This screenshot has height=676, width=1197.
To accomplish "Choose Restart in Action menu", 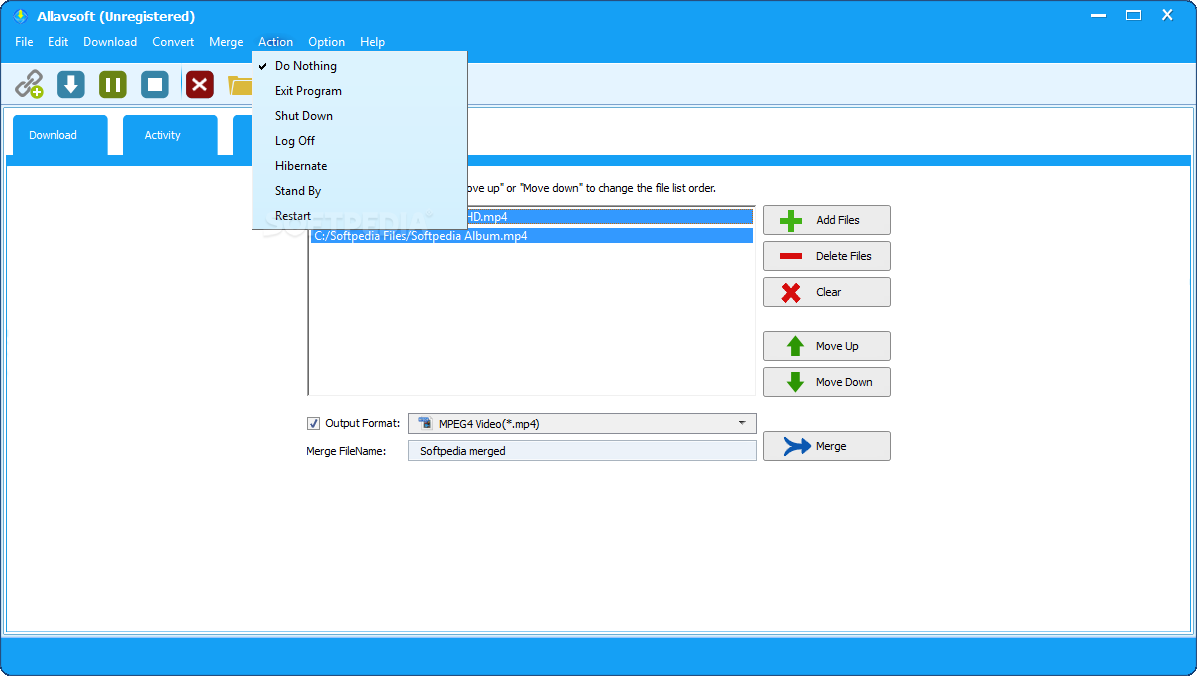I will click(x=360, y=216).
